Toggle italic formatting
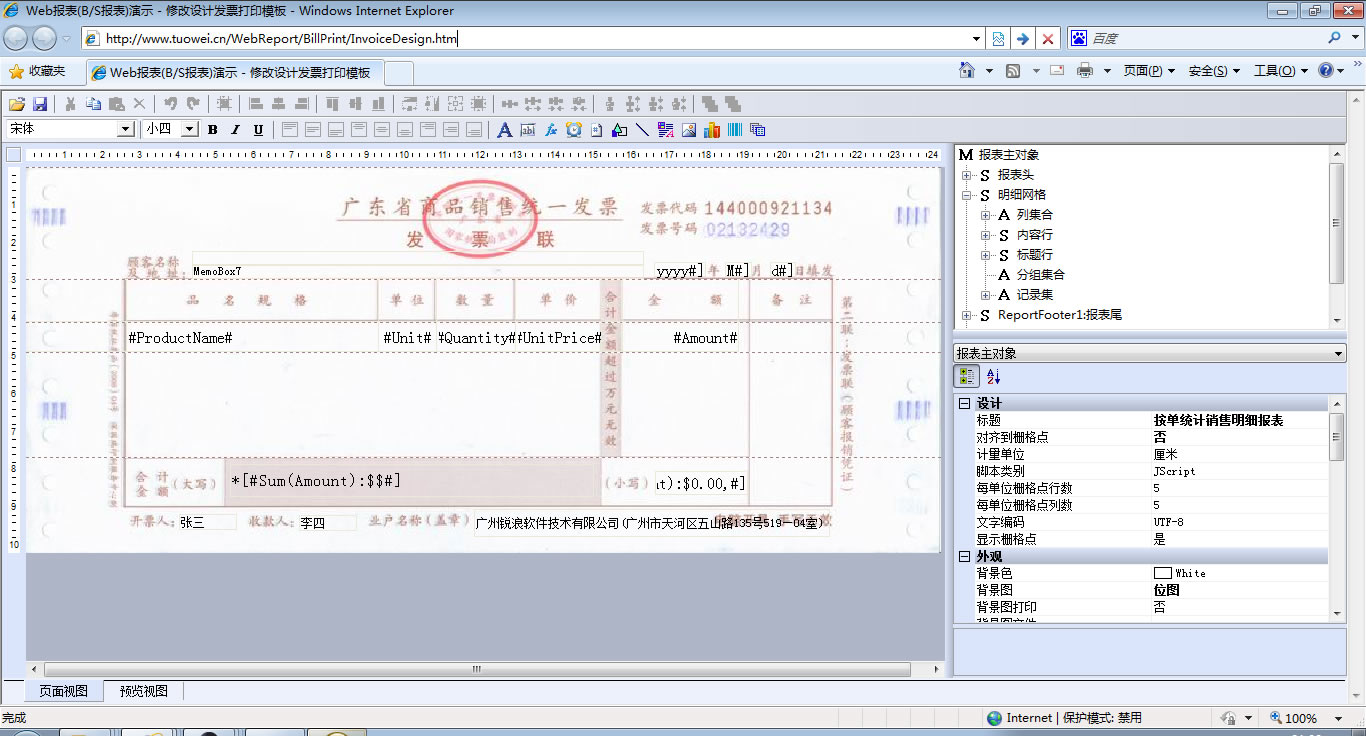Image resolution: width=1366 pixels, height=736 pixels. 235,129
